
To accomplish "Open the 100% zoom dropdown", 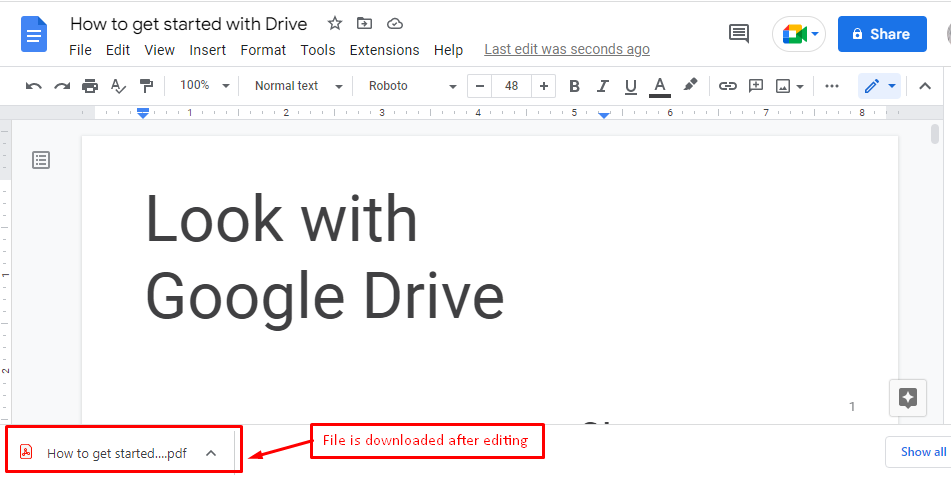I will 204,86.
